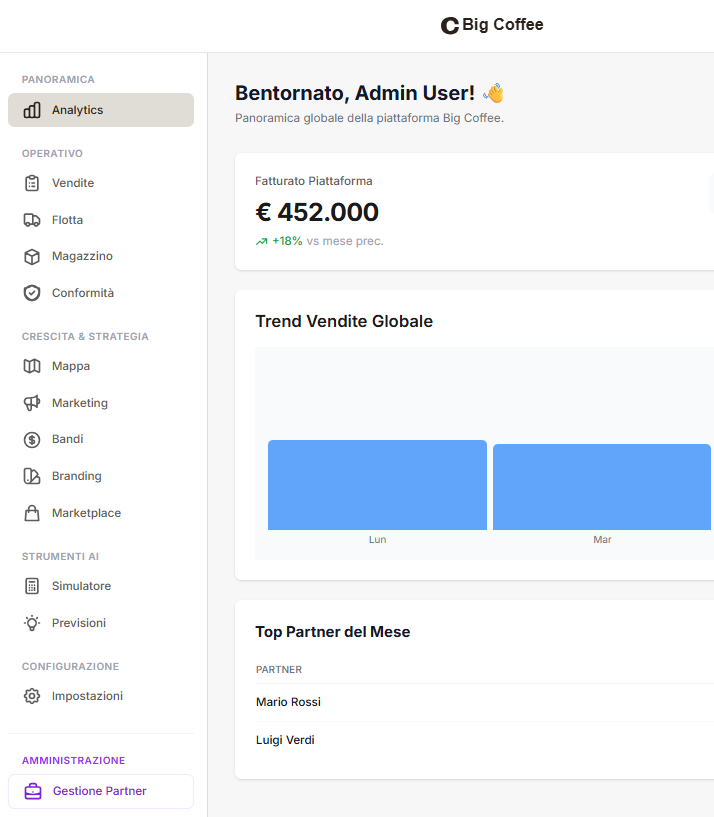Select the Simulatore calculator icon

pyautogui.click(x=30, y=586)
